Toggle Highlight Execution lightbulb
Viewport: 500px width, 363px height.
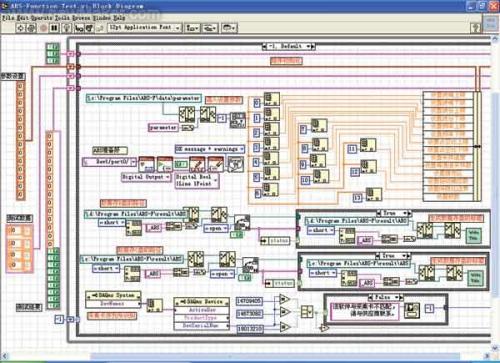(x=67, y=28)
